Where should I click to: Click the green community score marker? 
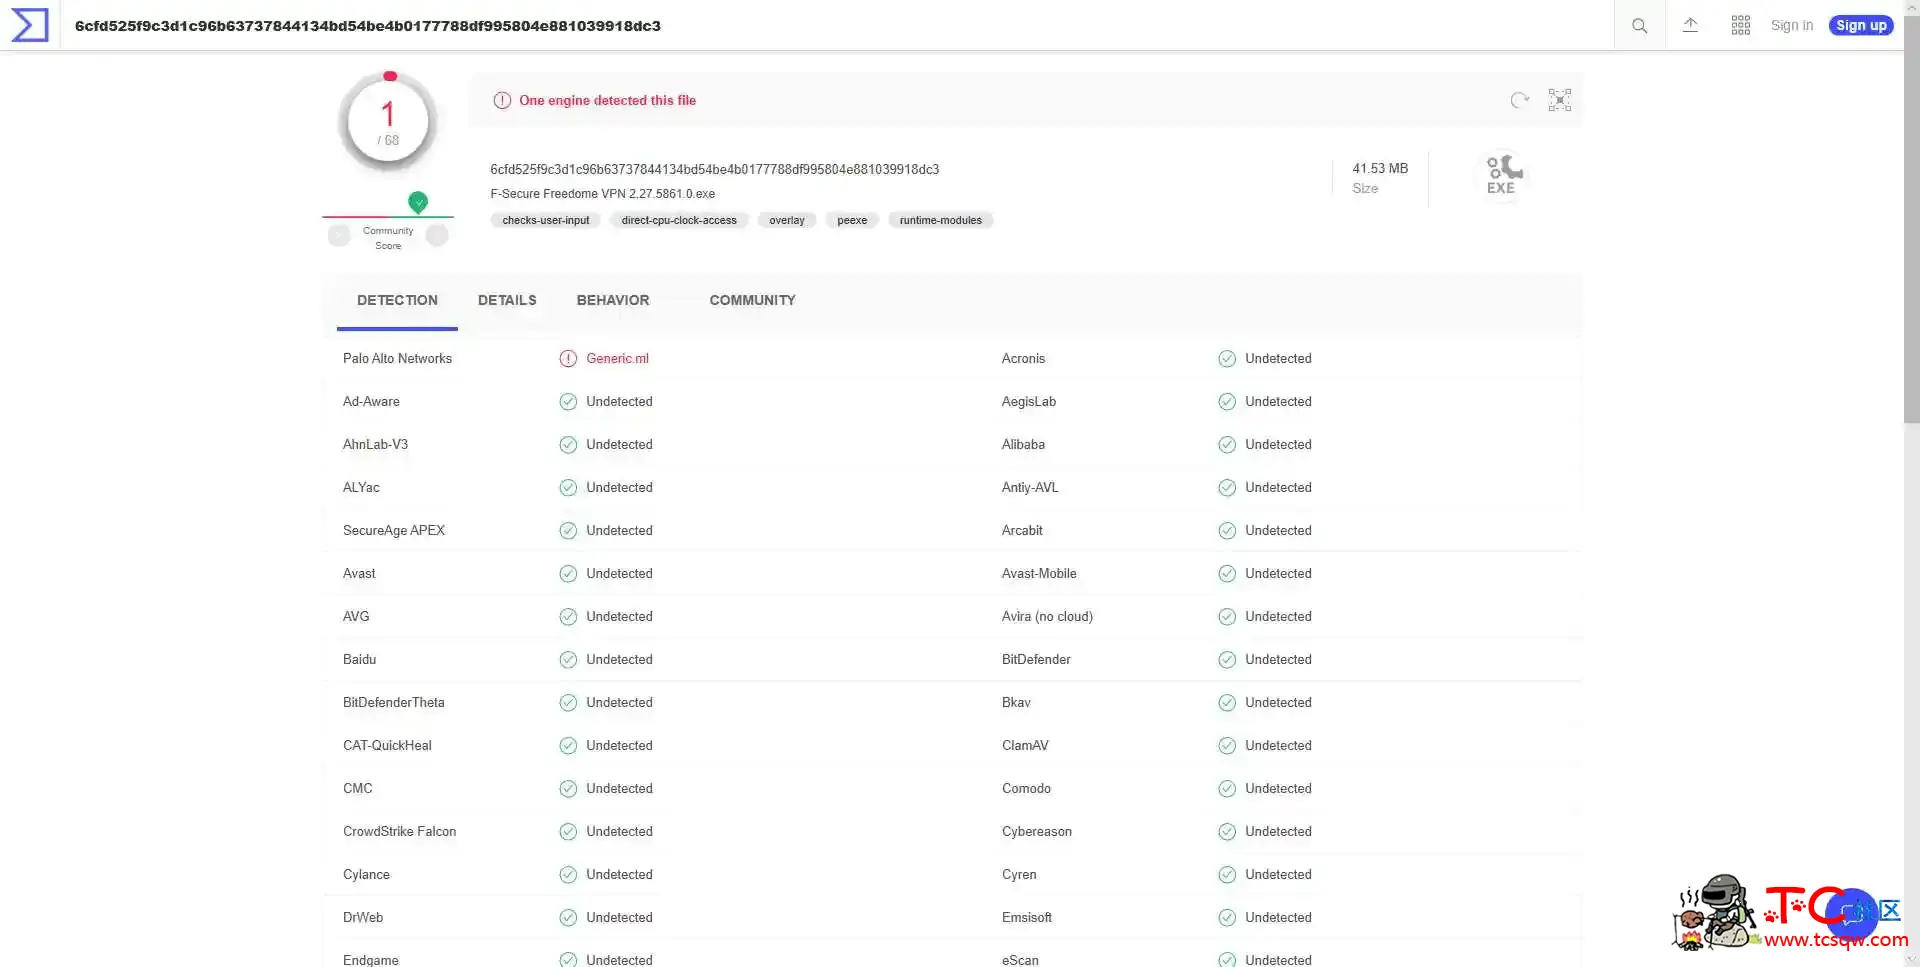pos(418,202)
